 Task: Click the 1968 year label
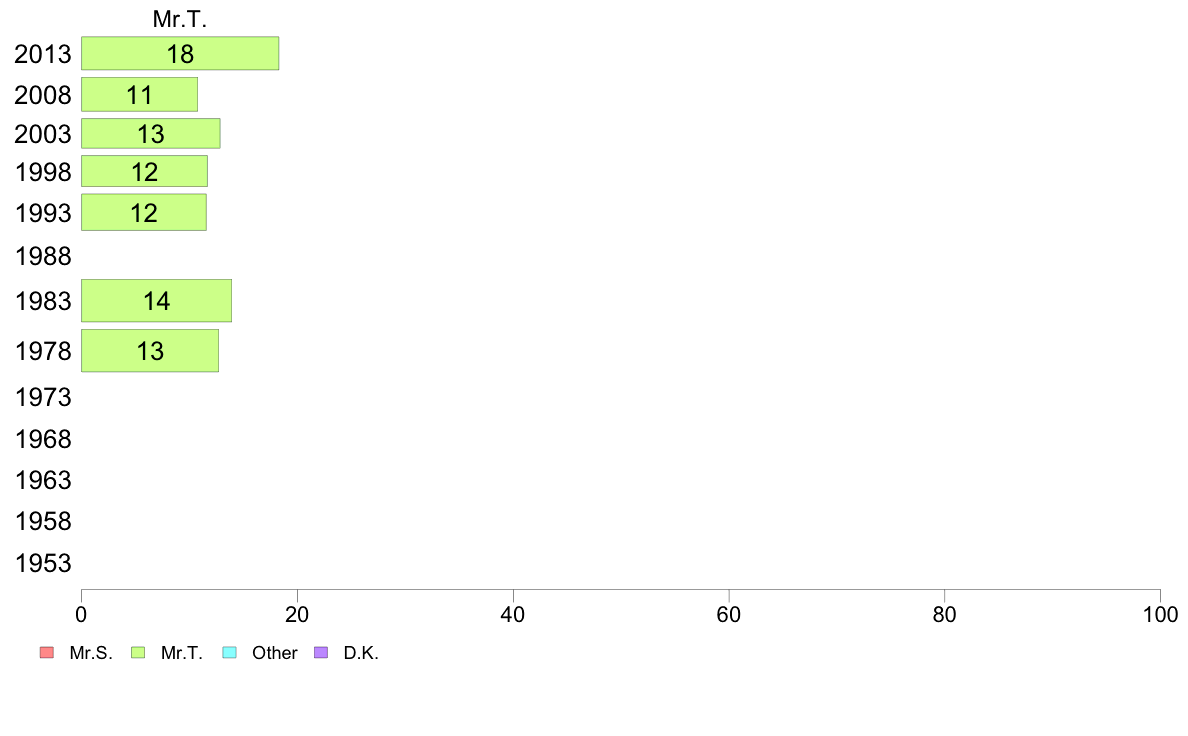[x=43, y=439]
